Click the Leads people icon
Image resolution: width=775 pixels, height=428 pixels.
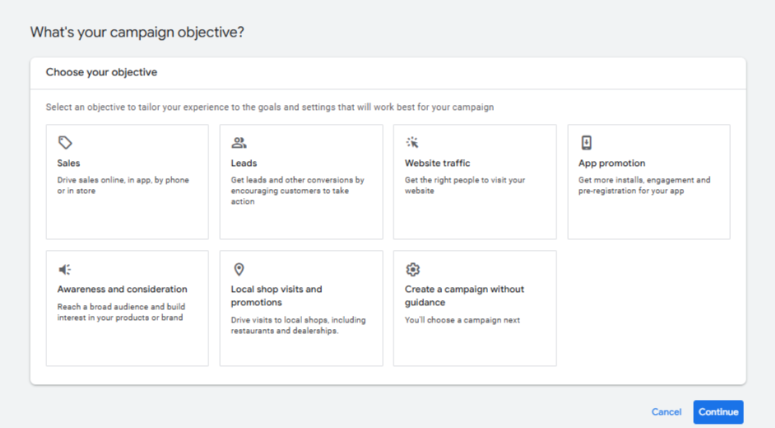(x=239, y=143)
